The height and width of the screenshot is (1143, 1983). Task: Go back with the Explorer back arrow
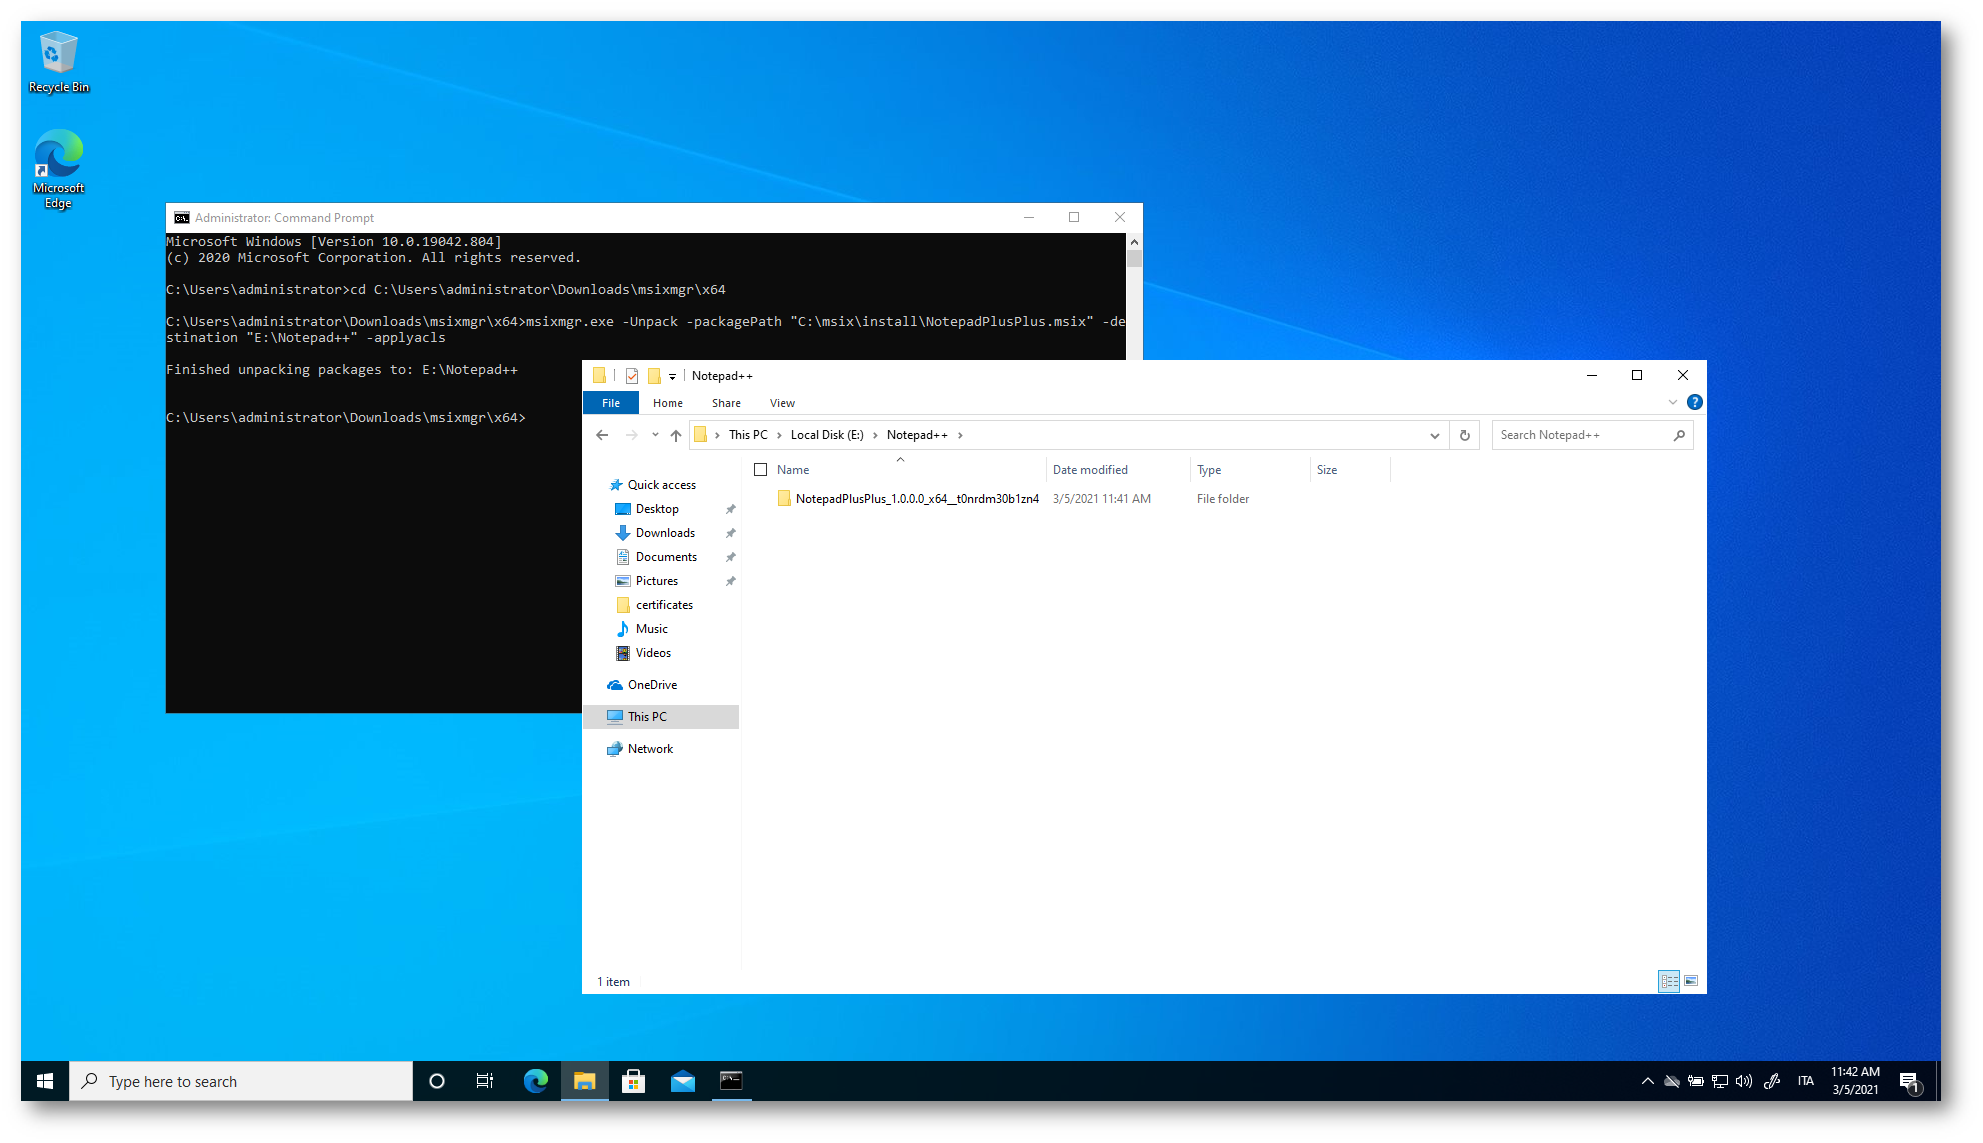pos(602,435)
